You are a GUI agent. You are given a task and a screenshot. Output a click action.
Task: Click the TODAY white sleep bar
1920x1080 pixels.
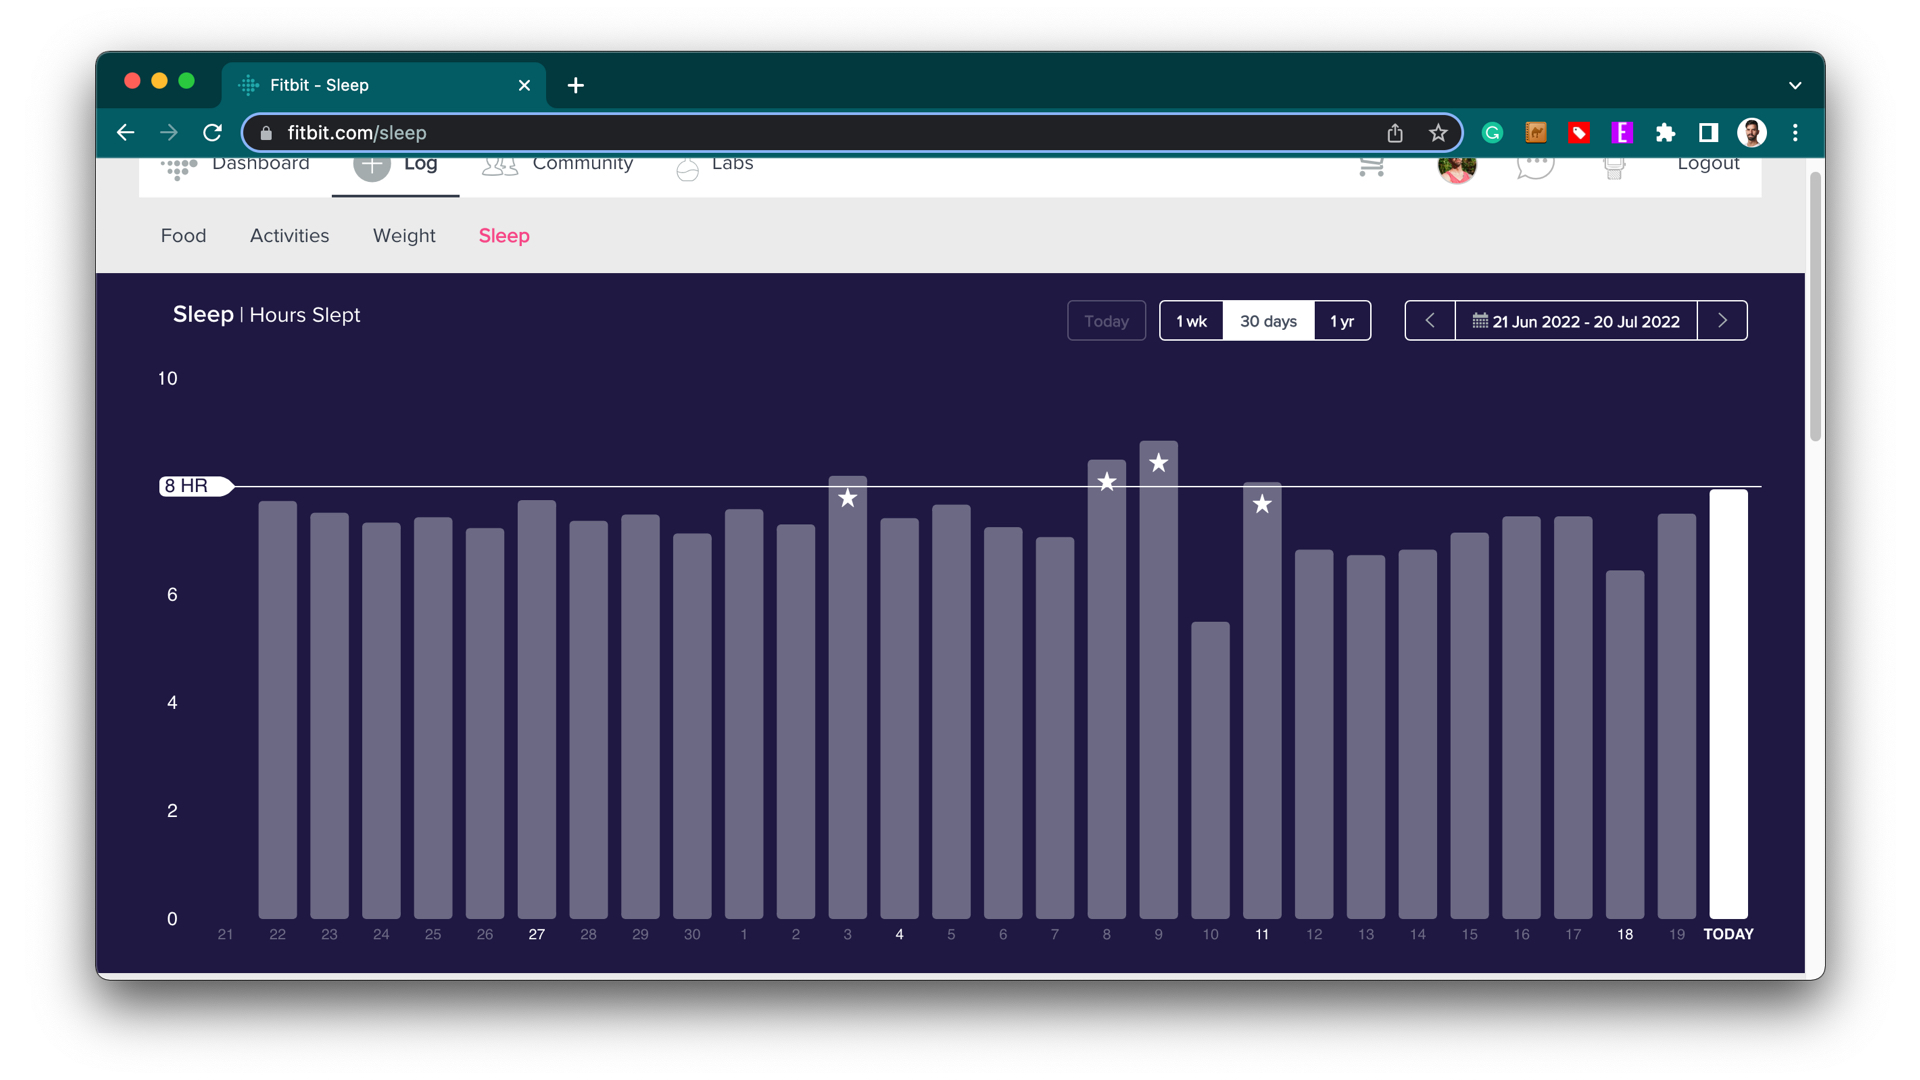(1728, 704)
